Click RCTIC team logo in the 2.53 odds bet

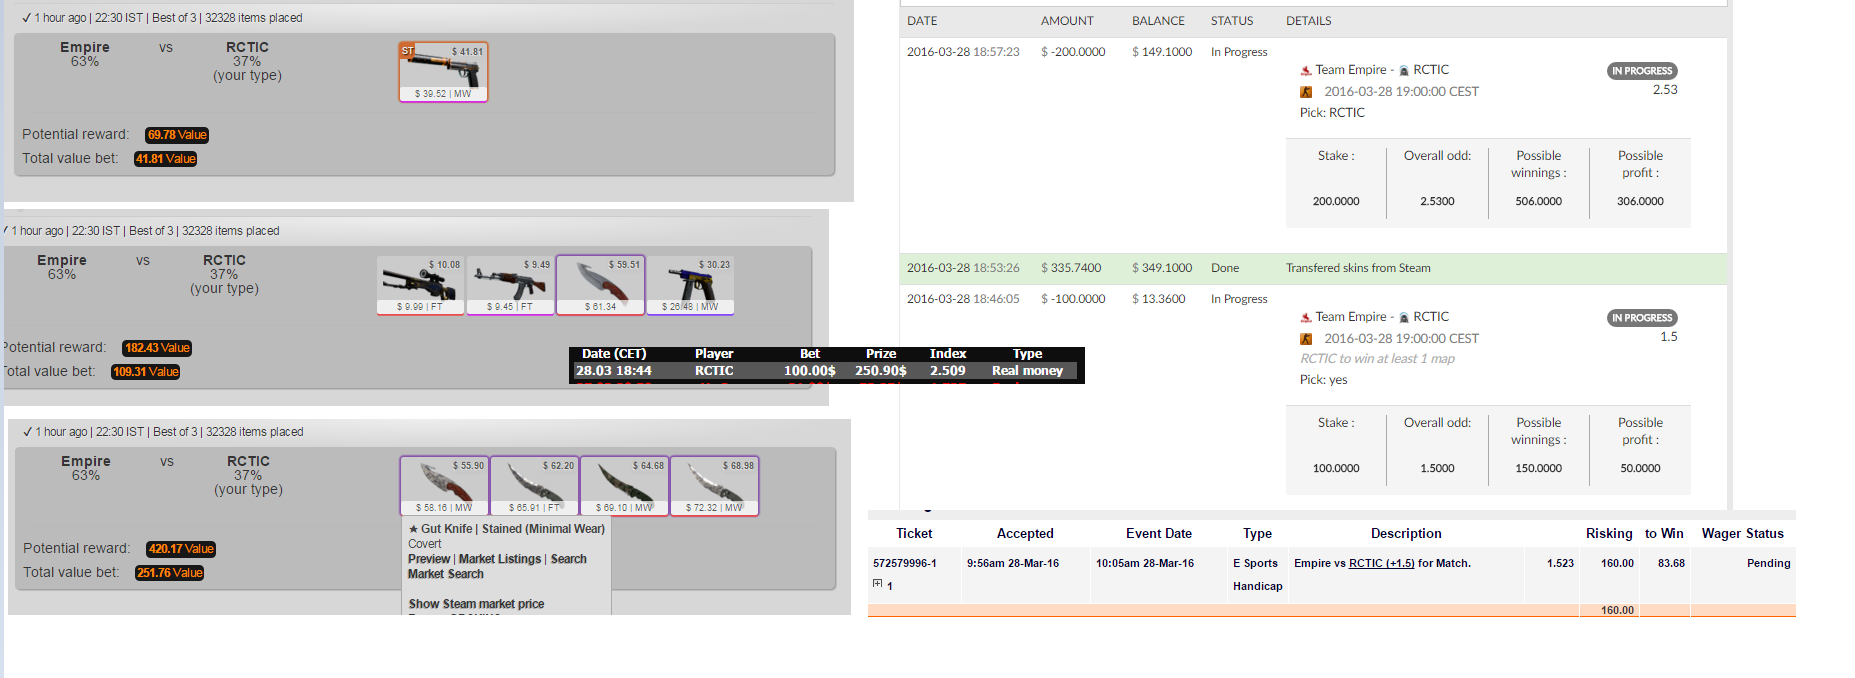click(x=1404, y=70)
